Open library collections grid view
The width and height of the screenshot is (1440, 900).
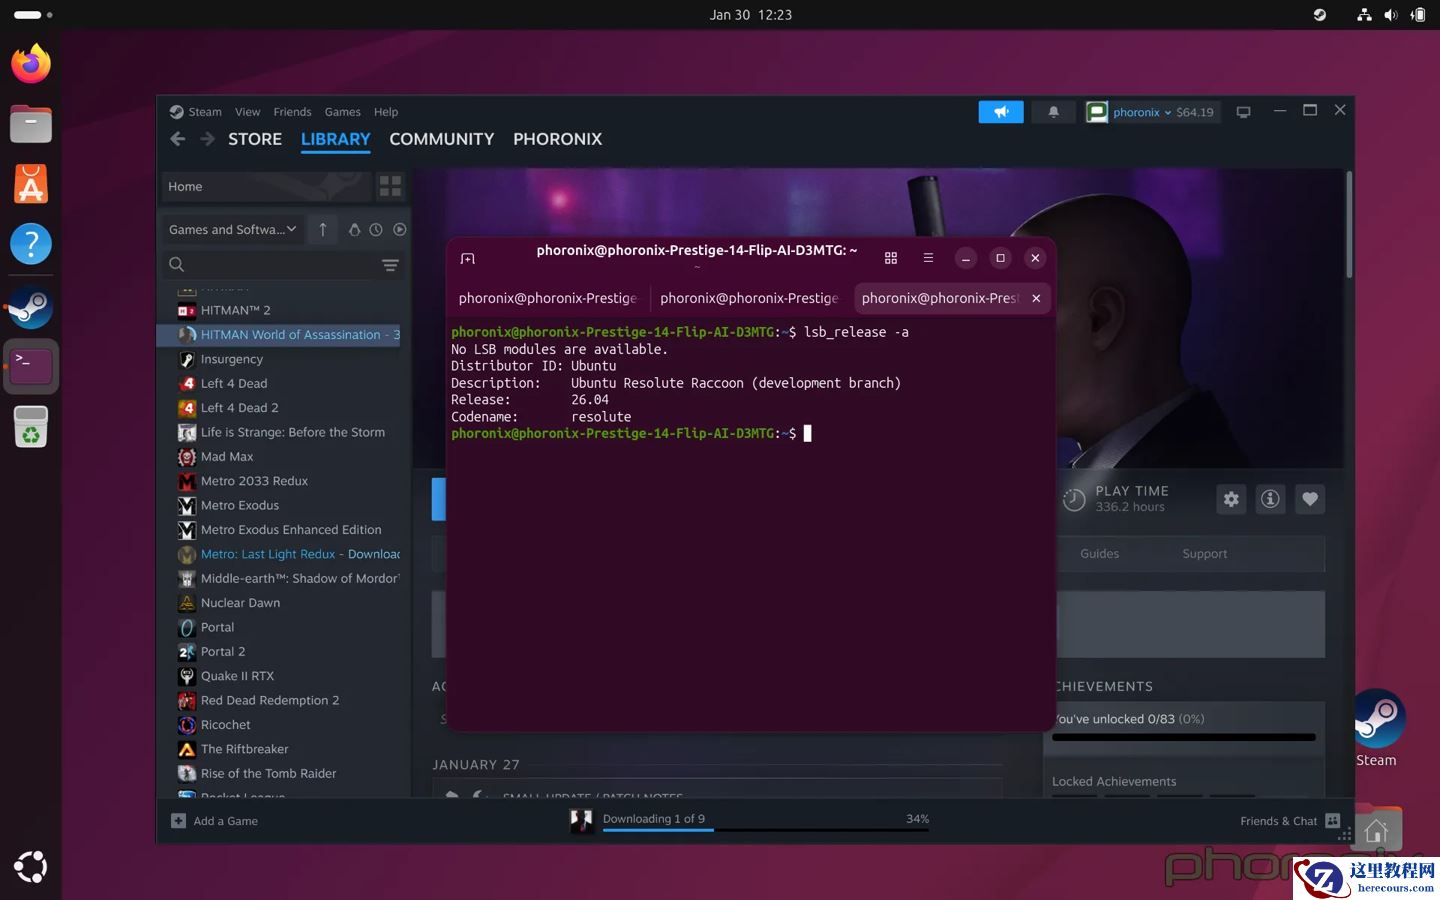click(390, 186)
